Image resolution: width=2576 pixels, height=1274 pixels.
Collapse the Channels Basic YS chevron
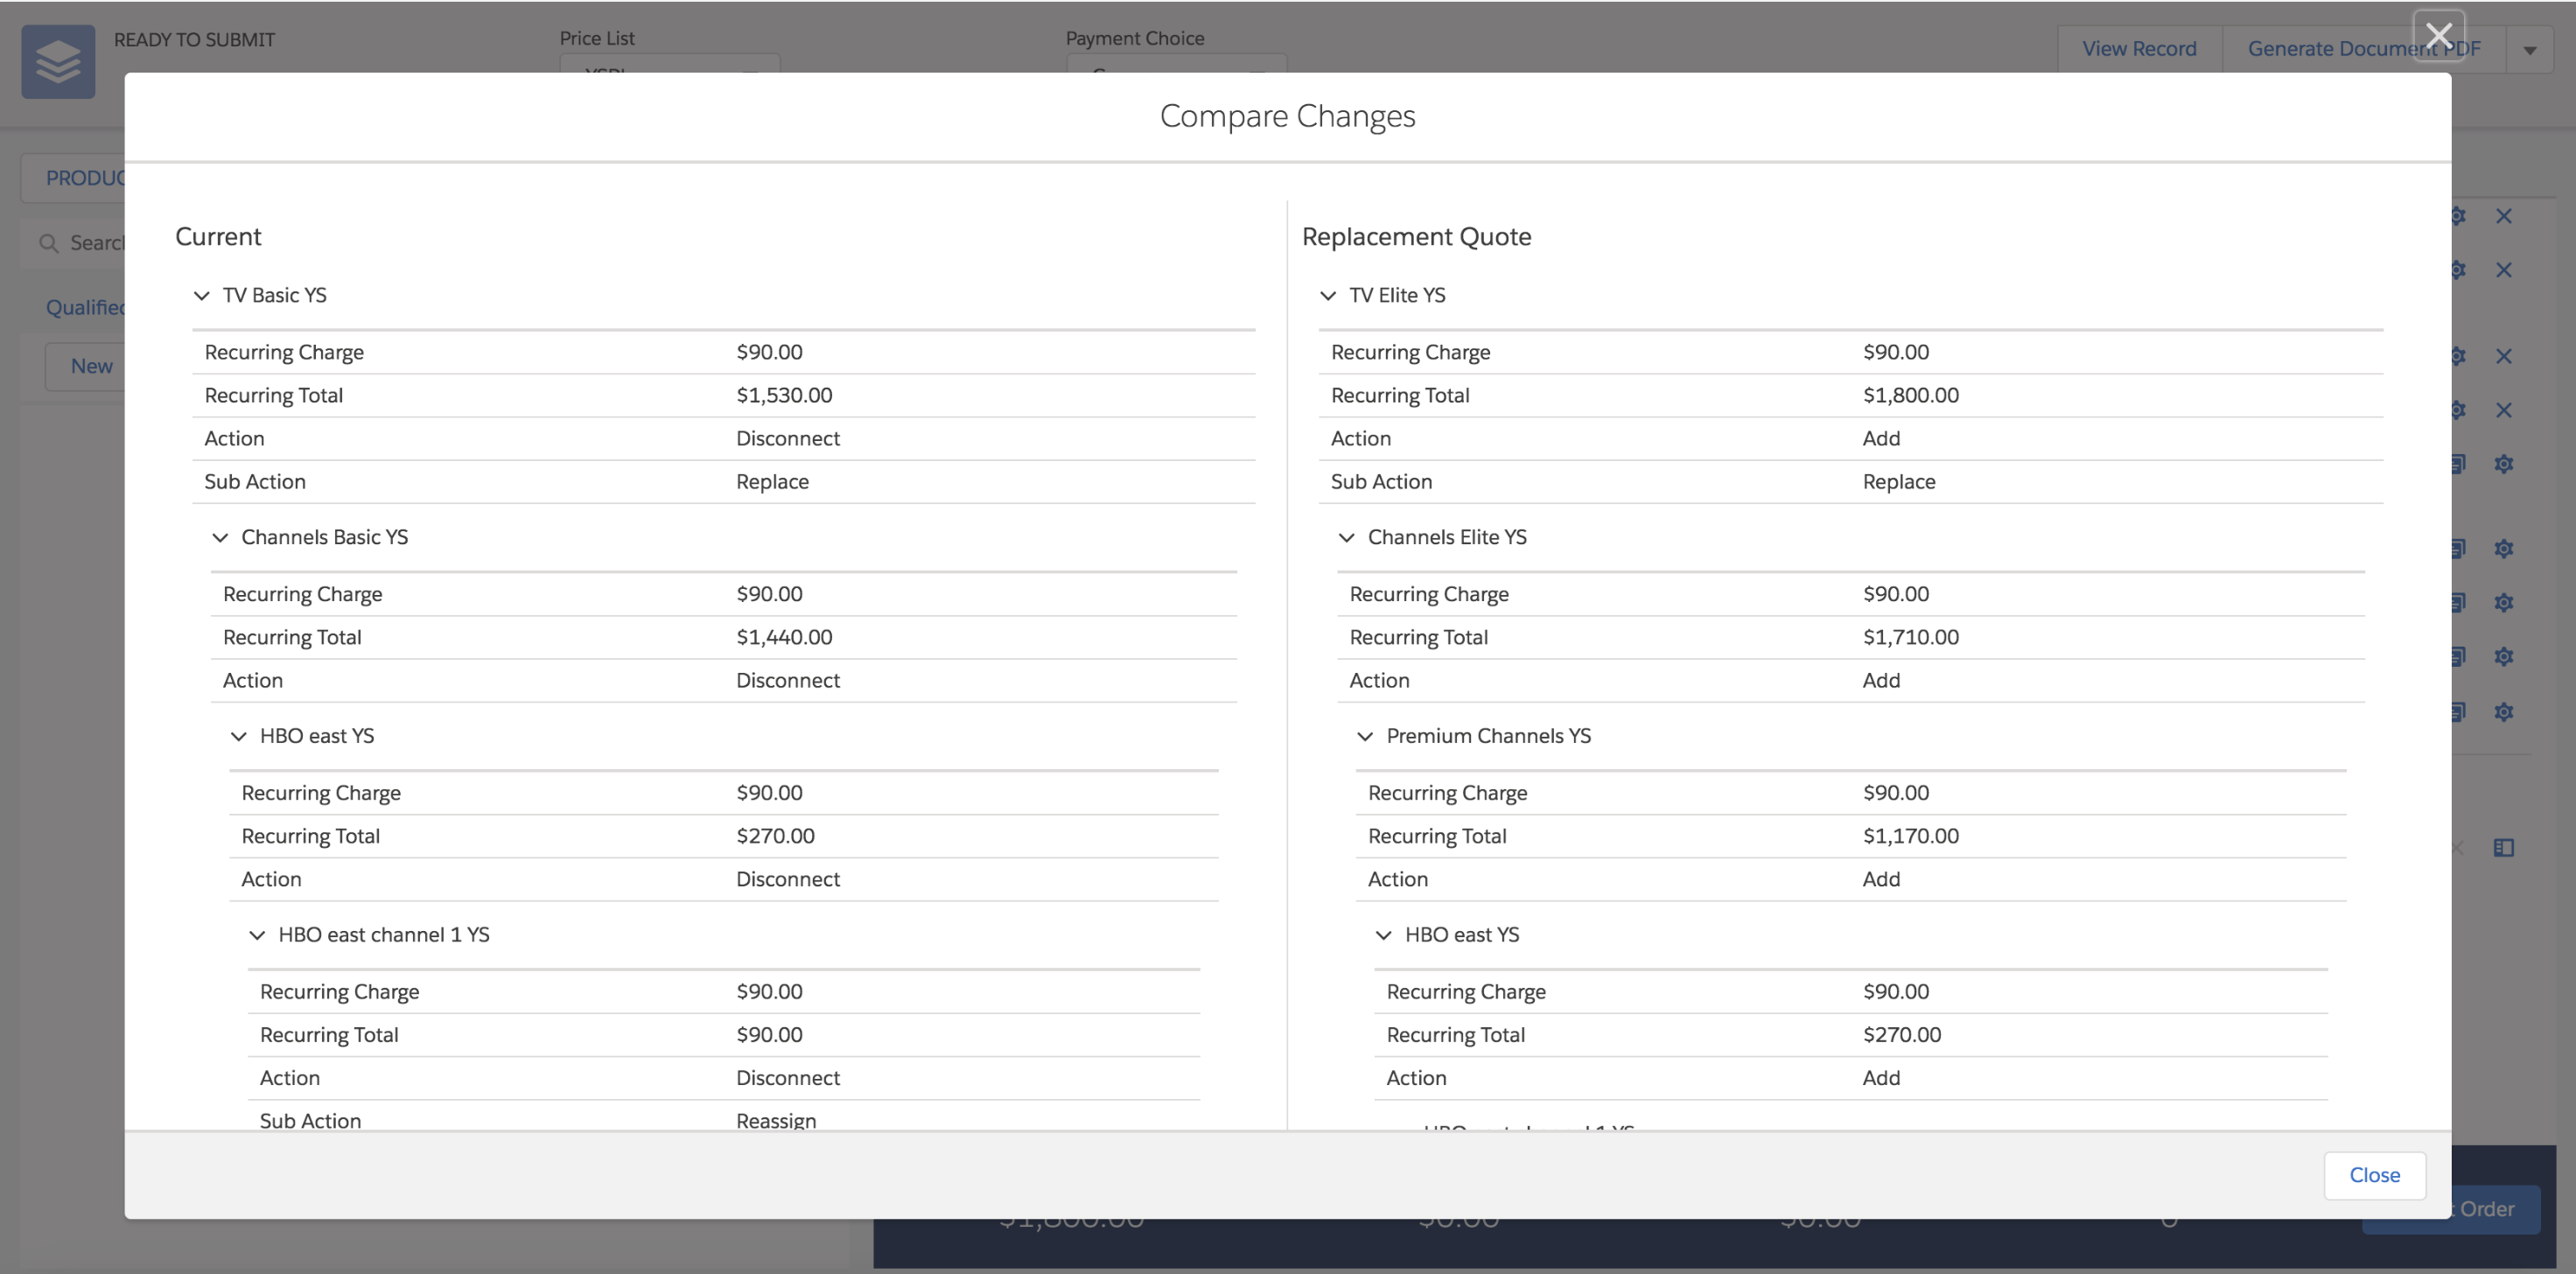click(220, 537)
